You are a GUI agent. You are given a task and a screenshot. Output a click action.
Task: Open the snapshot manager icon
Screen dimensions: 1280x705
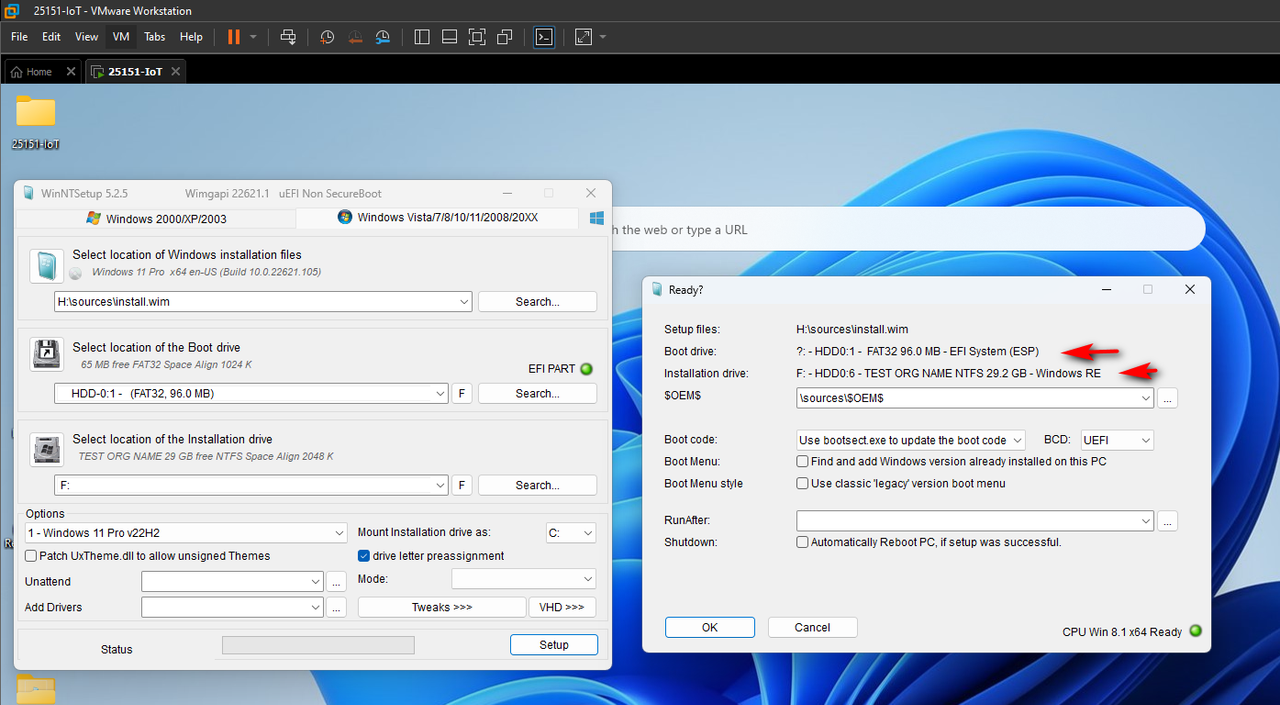point(383,37)
